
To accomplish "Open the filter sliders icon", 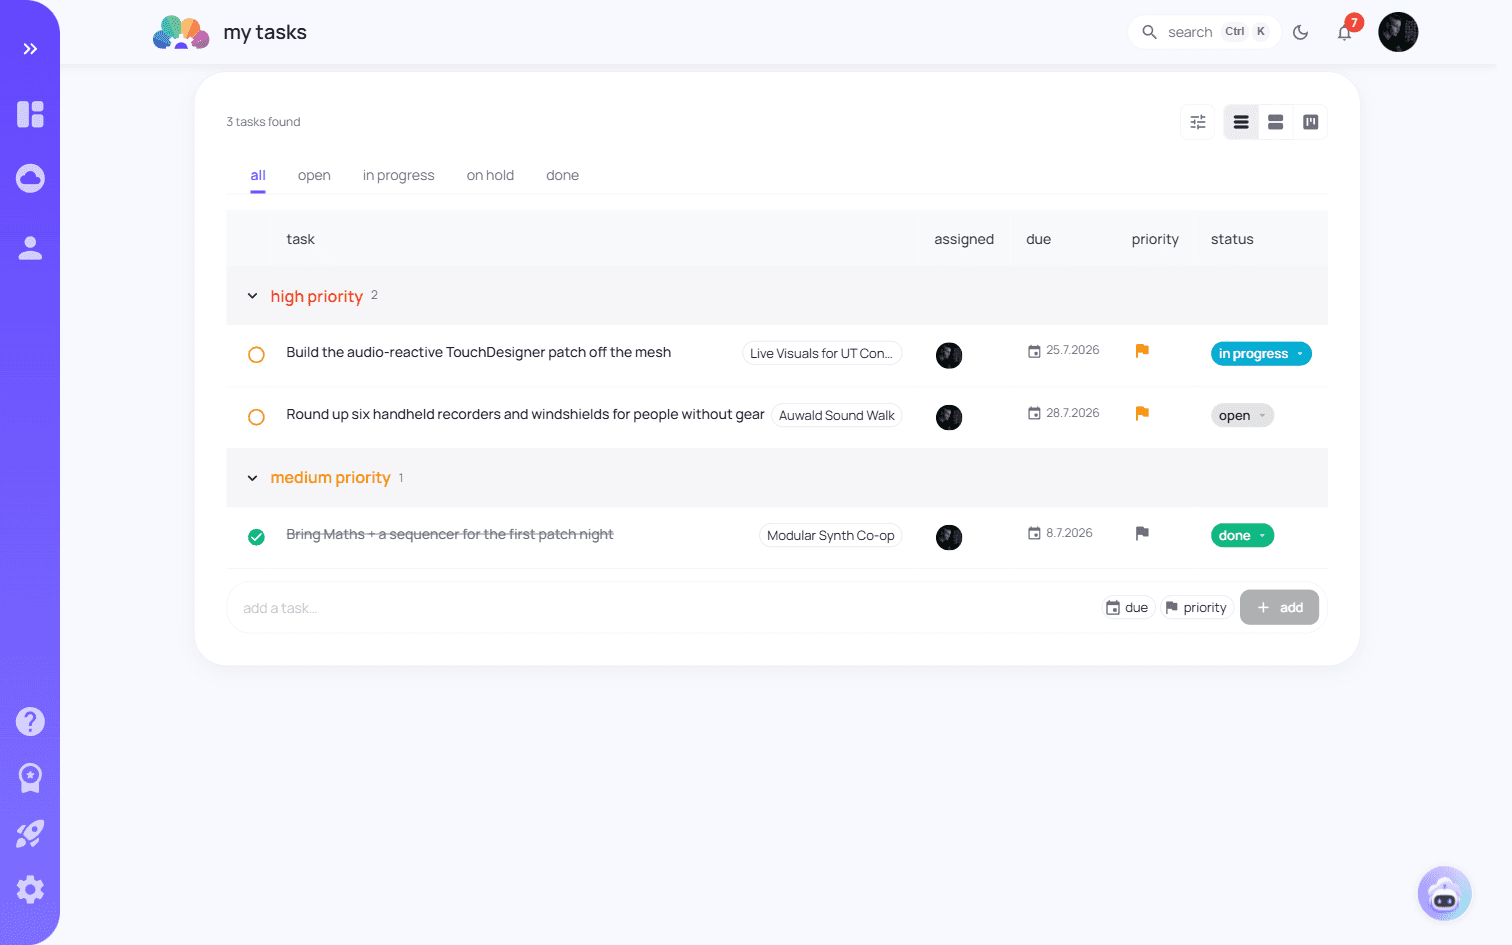I will tap(1198, 122).
